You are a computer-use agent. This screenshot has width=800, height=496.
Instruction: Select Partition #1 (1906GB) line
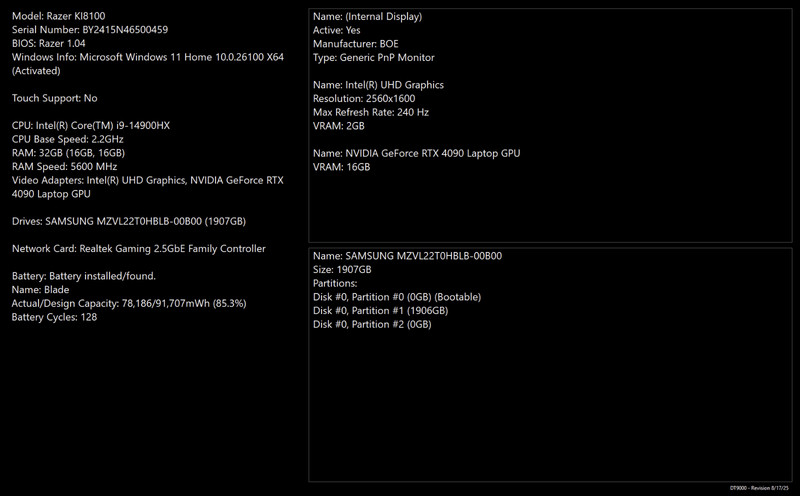point(381,311)
